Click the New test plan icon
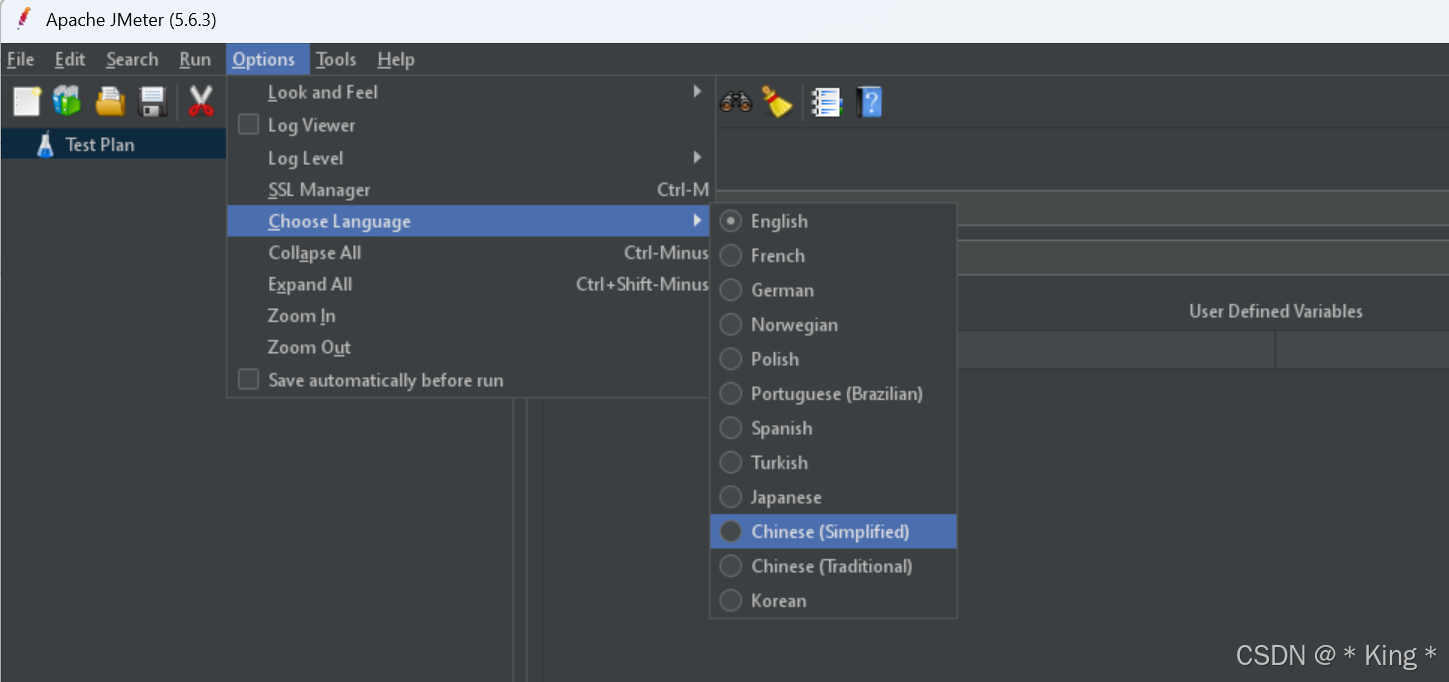1449x682 pixels. pos(27,101)
